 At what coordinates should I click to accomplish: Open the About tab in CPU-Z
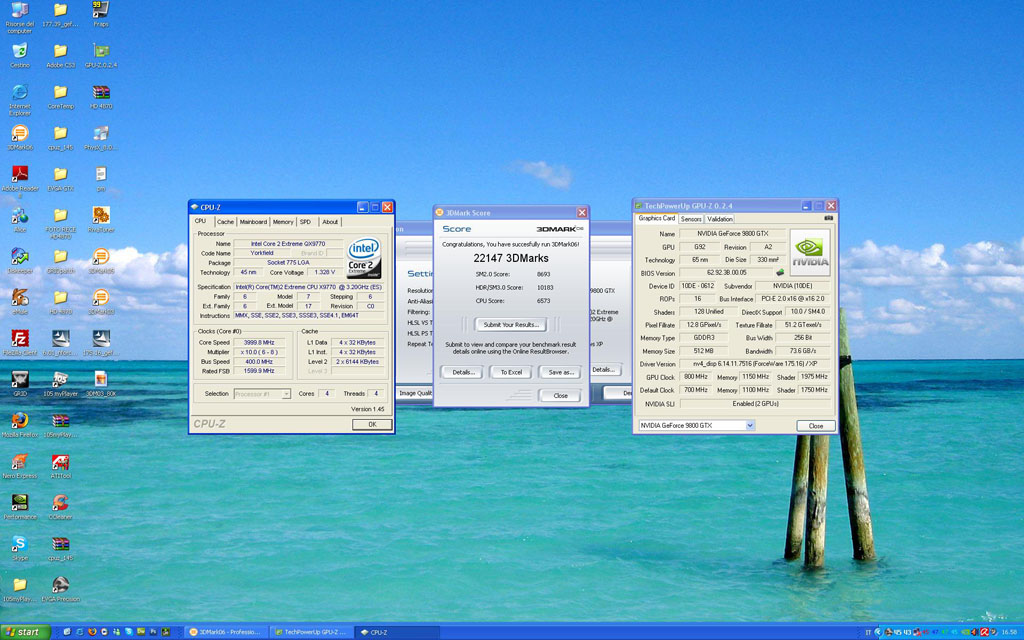tap(330, 222)
